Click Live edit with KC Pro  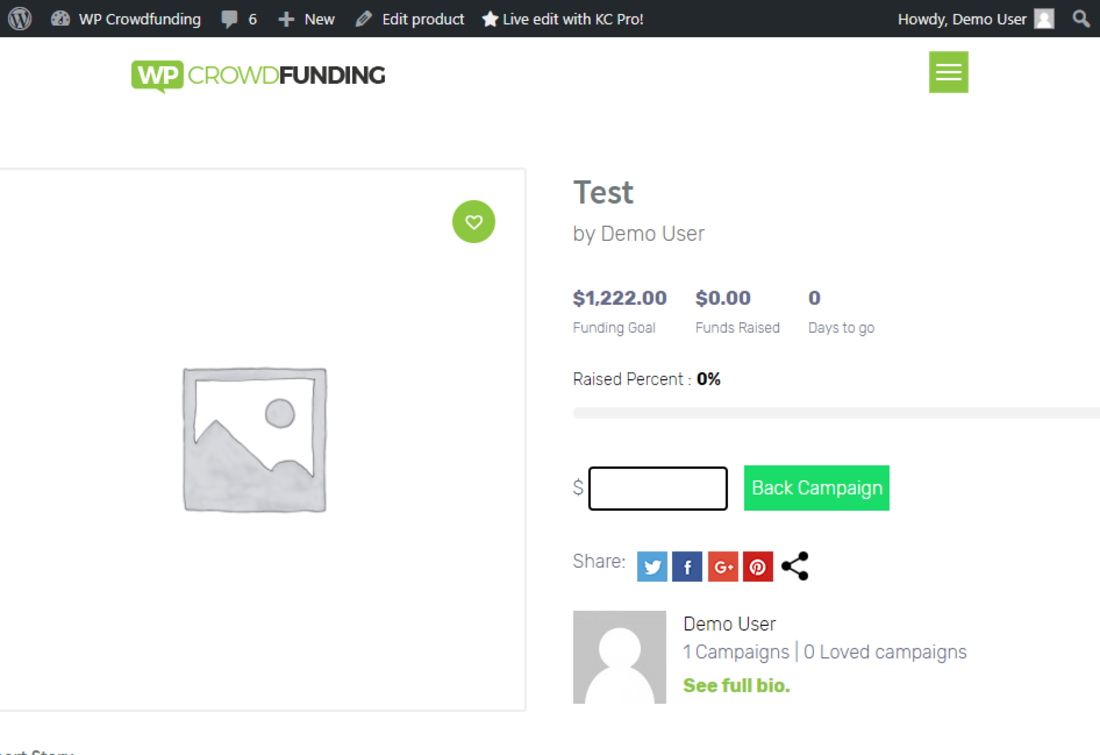coord(563,19)
